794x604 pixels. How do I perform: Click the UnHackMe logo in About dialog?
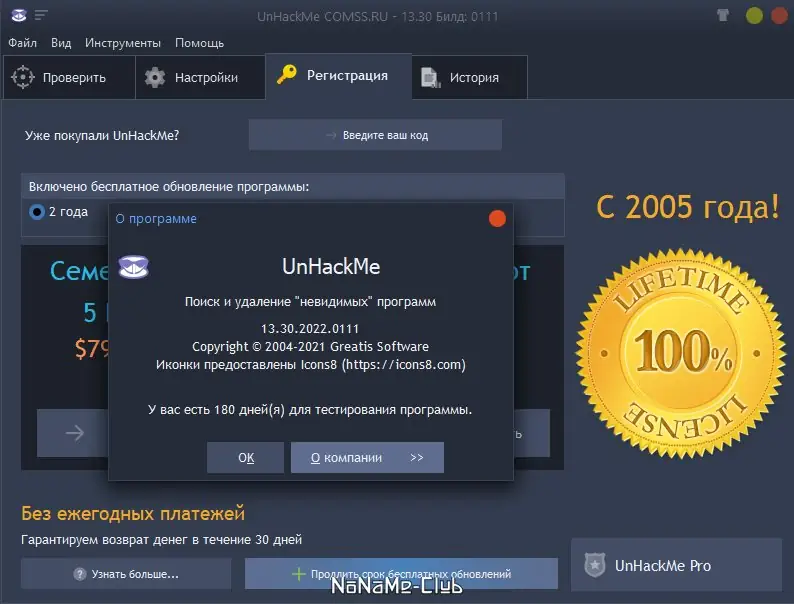(134, 267)
